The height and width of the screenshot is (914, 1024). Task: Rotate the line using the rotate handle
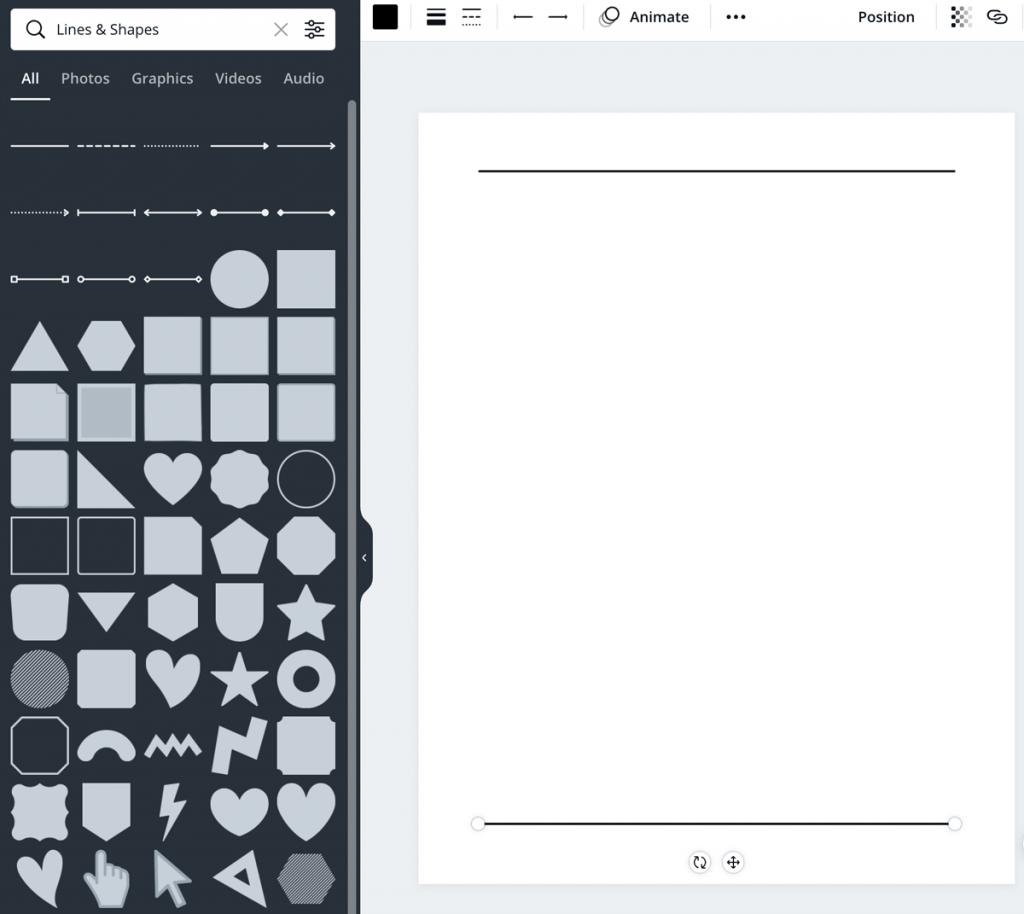click(699, 861)
